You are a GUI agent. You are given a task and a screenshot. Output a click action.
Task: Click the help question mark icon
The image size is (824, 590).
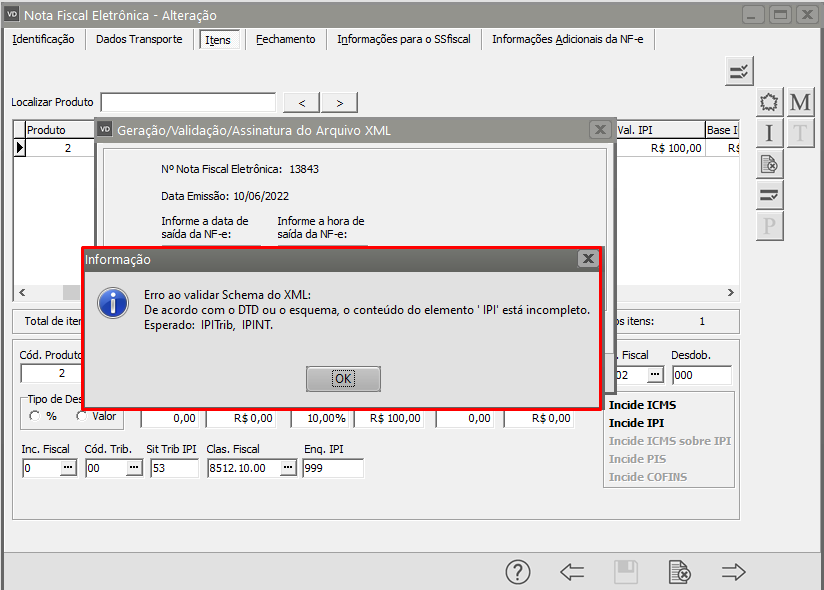[517, 572]
